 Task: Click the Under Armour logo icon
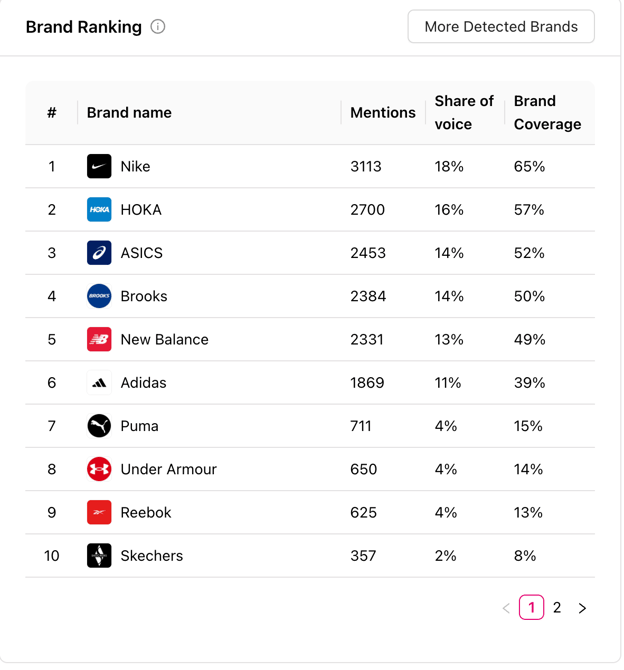click(99, 469)
